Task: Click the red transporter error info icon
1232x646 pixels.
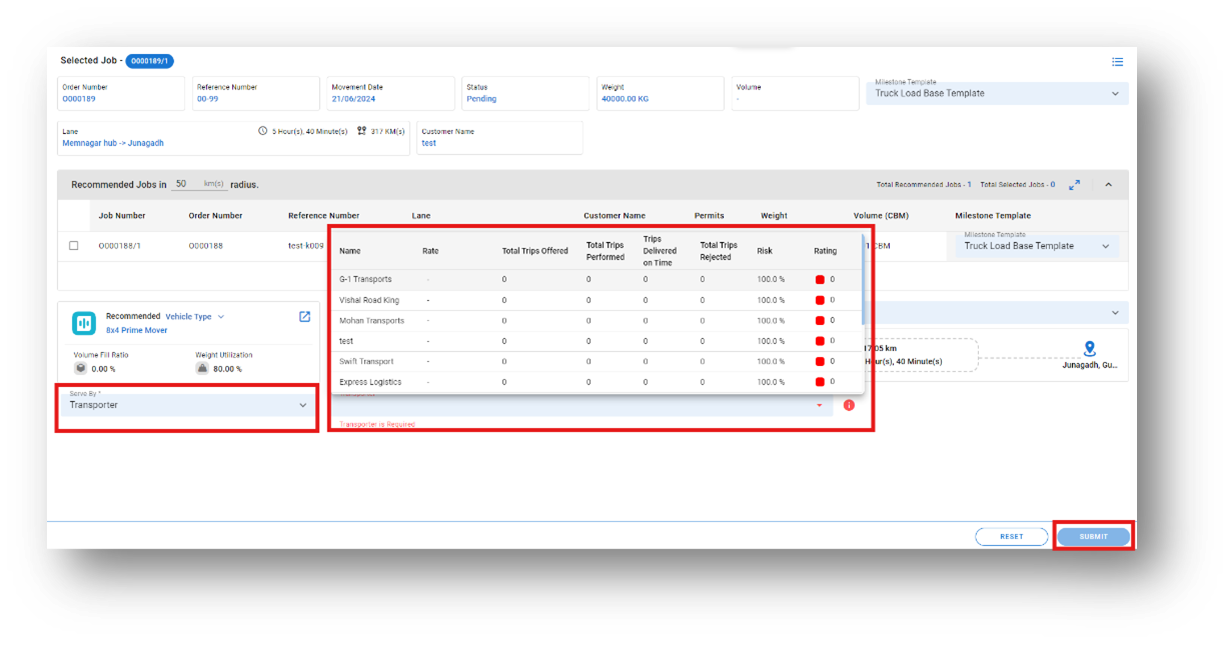Action: [x=849, y=405]
